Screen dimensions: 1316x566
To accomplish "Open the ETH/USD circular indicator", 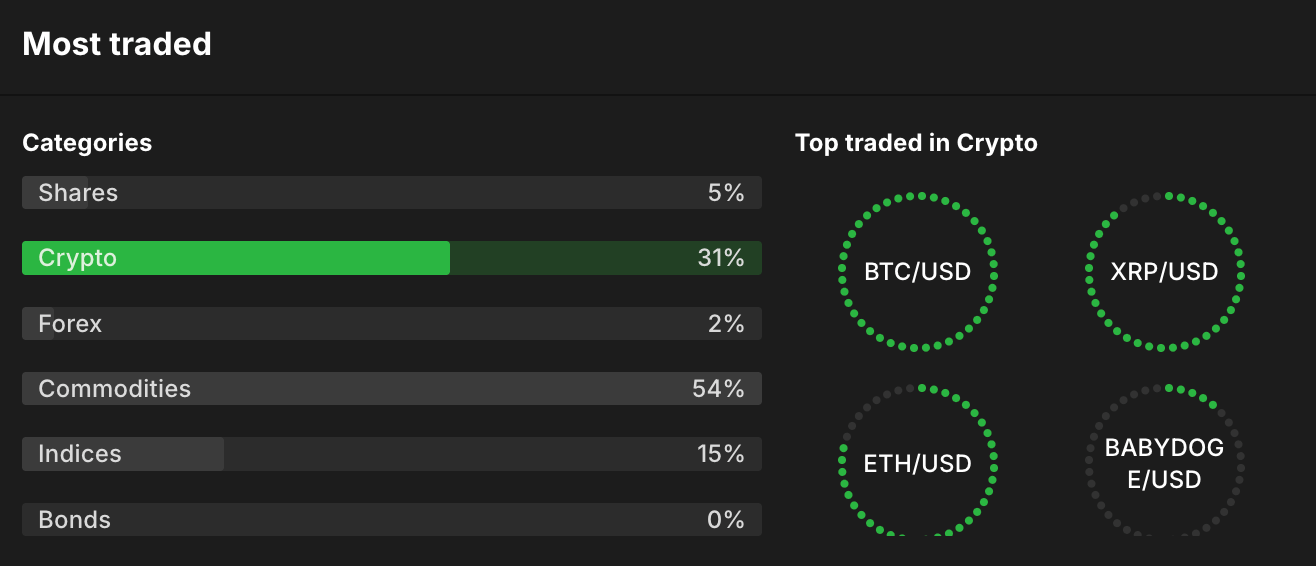I will [x=918, y=464].
